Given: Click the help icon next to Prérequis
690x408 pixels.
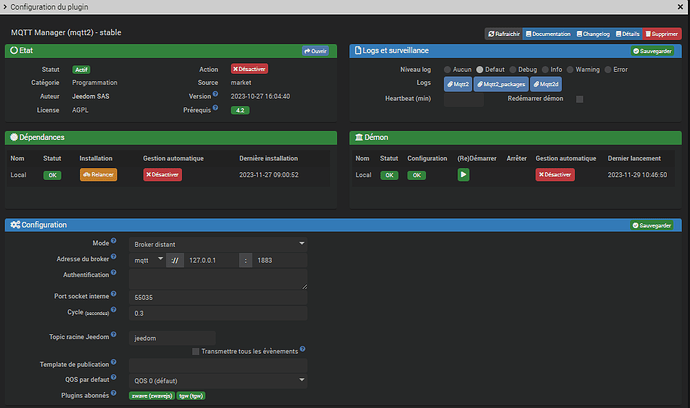Looking at the screenshot, I should pos(215,107).
